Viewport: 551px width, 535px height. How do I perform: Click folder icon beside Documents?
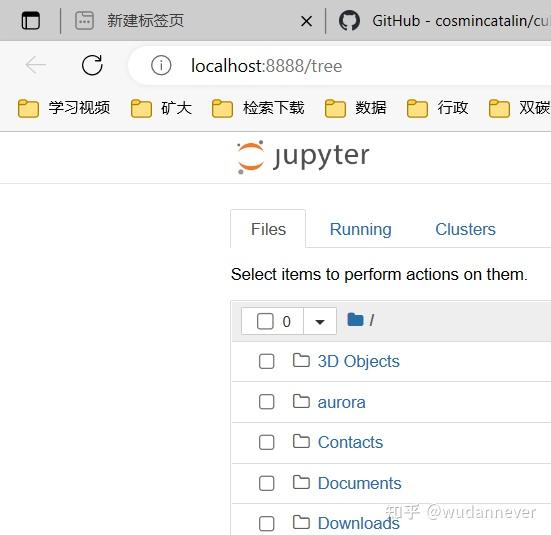pos(301,482)
